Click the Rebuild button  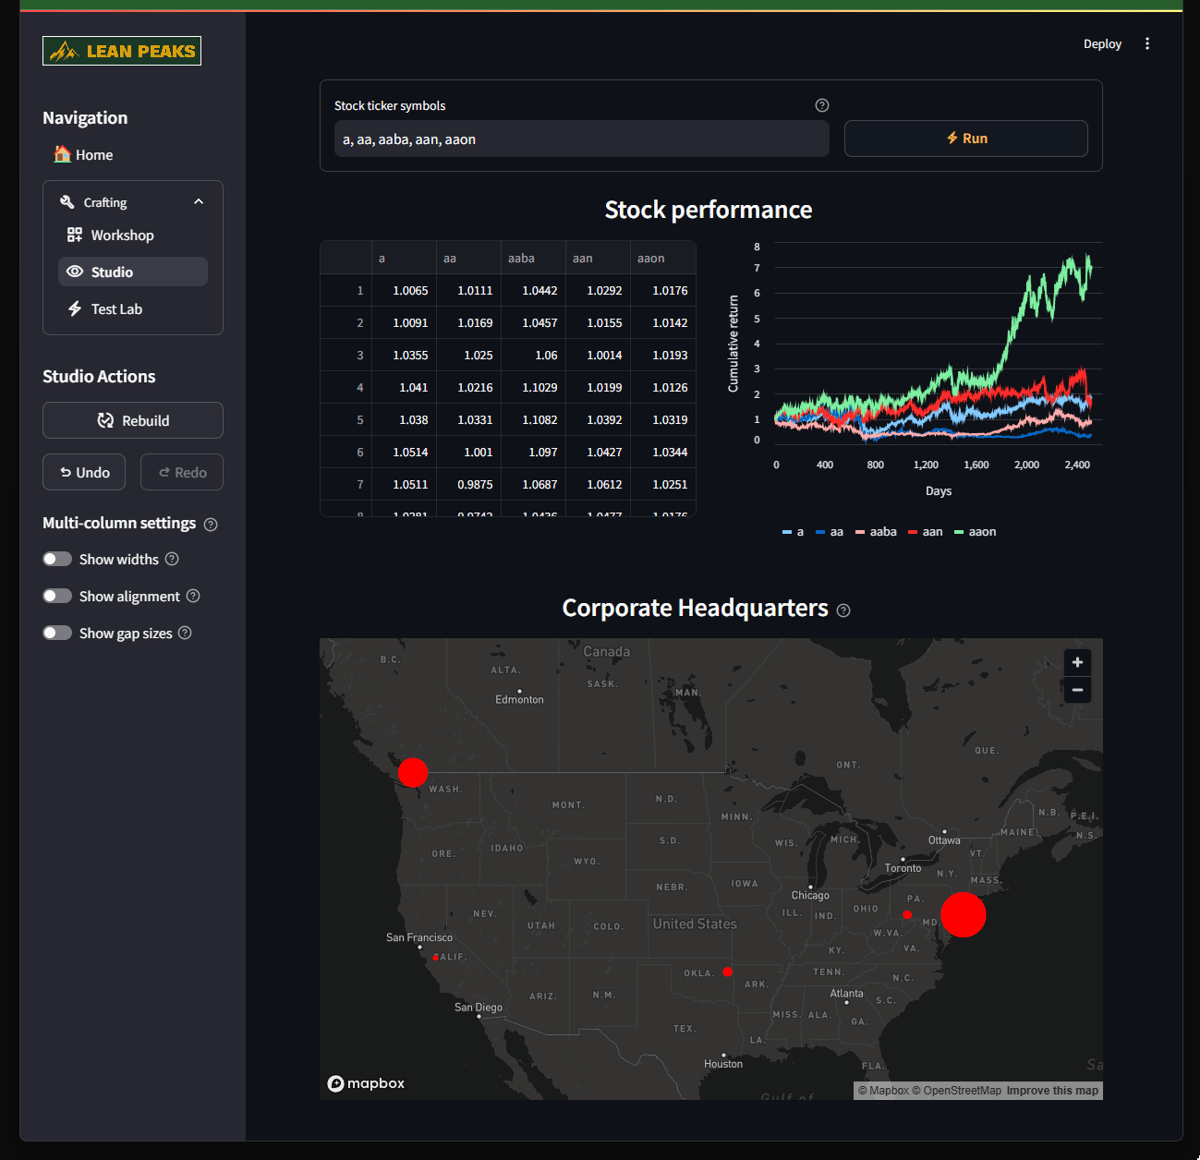pos(133,420)
